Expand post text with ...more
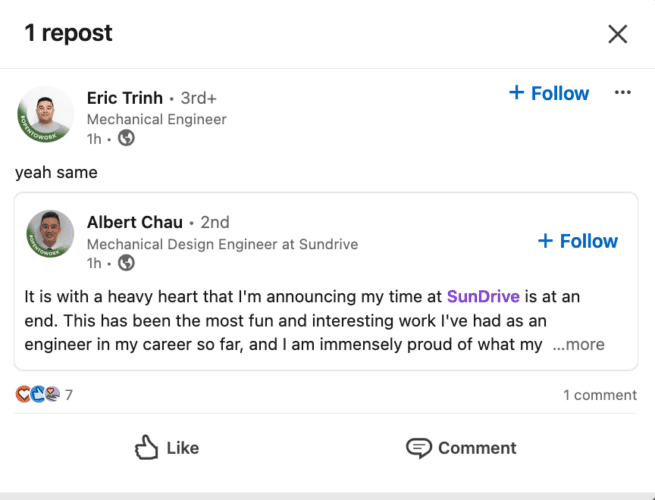 (578, 344)
